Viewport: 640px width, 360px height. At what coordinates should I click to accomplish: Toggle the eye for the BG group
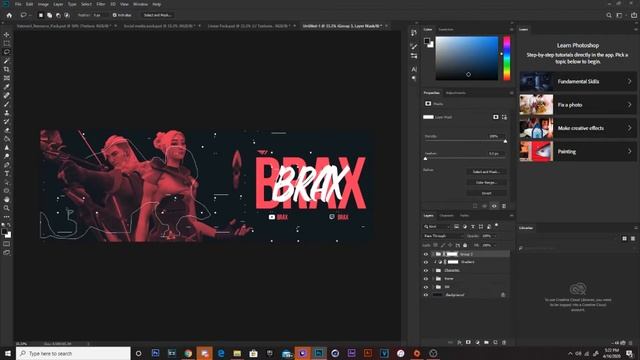pos(426,287)
